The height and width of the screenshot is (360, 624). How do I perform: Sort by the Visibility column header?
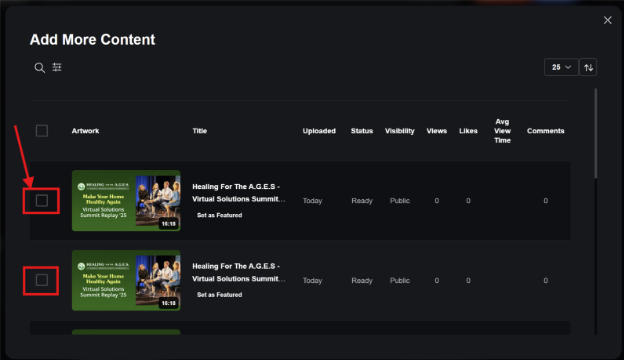400,131
